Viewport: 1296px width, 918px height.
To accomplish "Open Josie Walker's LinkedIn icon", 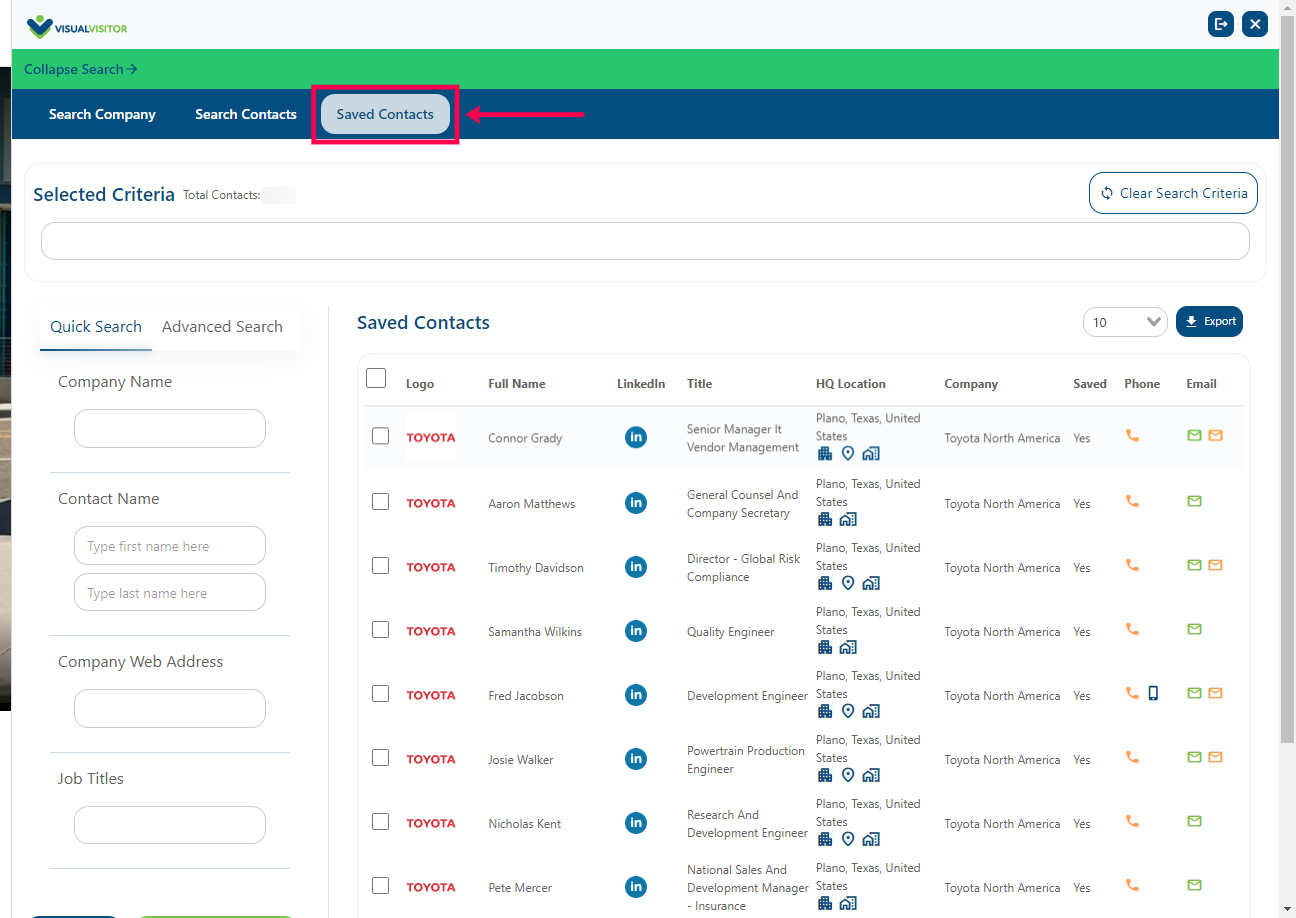I will [x=635, y=759].
